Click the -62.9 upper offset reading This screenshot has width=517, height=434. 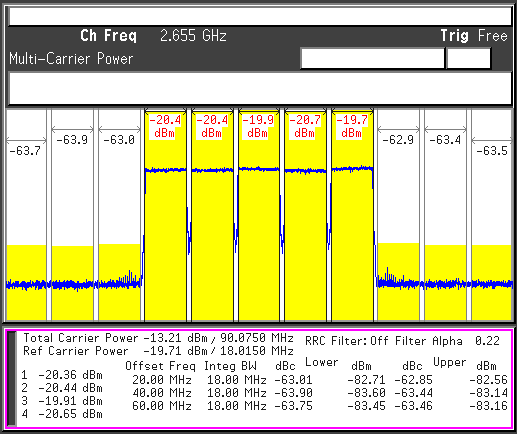pyautogui.click(x=398, y=140)
